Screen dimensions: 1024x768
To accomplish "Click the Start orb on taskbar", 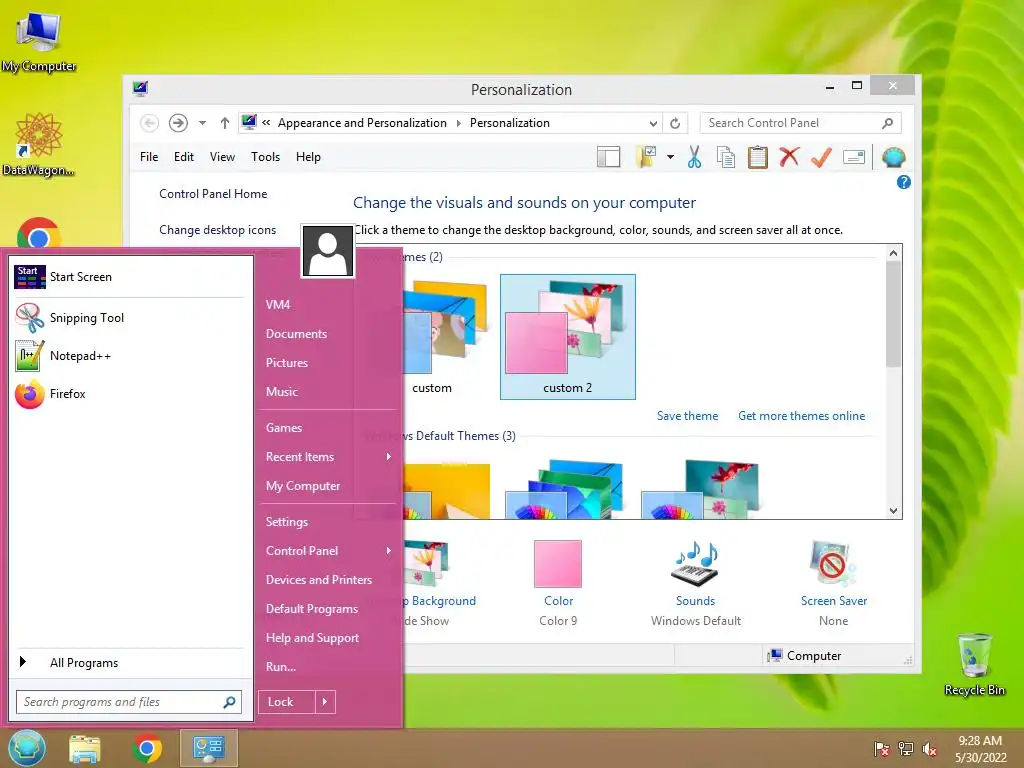I will point(27,748).
